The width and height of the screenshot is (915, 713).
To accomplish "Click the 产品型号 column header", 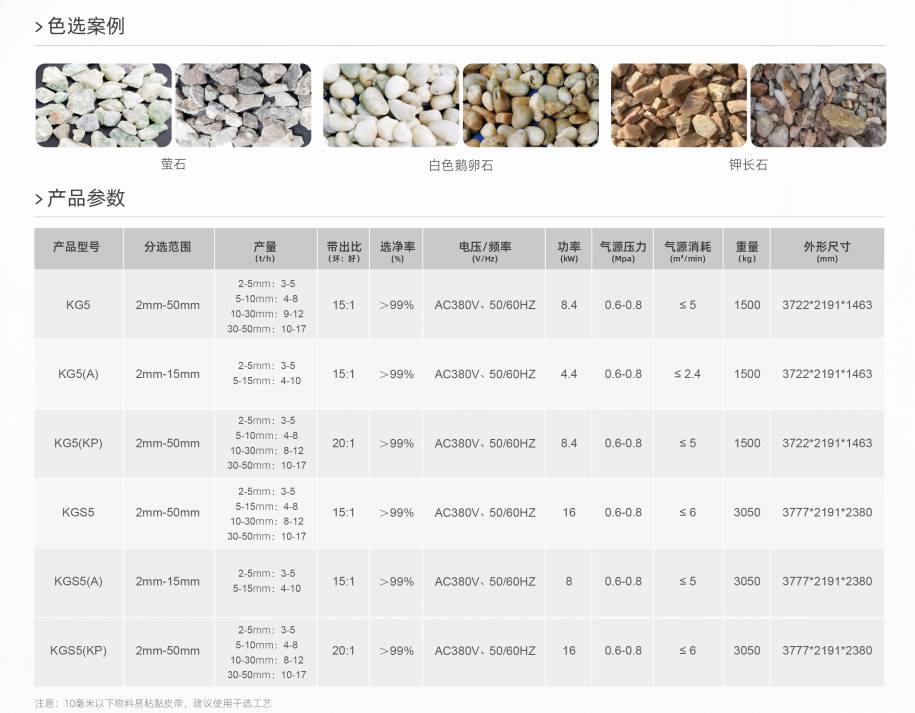I will click(78, 249).
